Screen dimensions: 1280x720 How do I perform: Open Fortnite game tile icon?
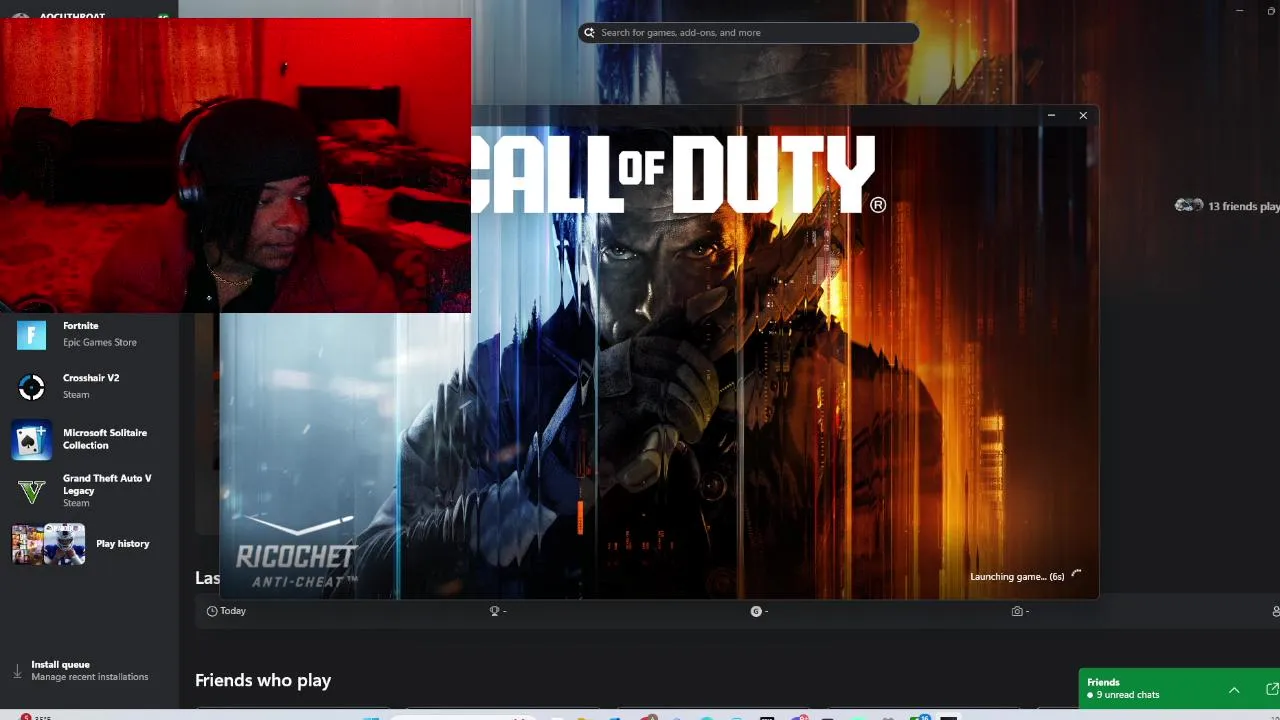[32, 334]
